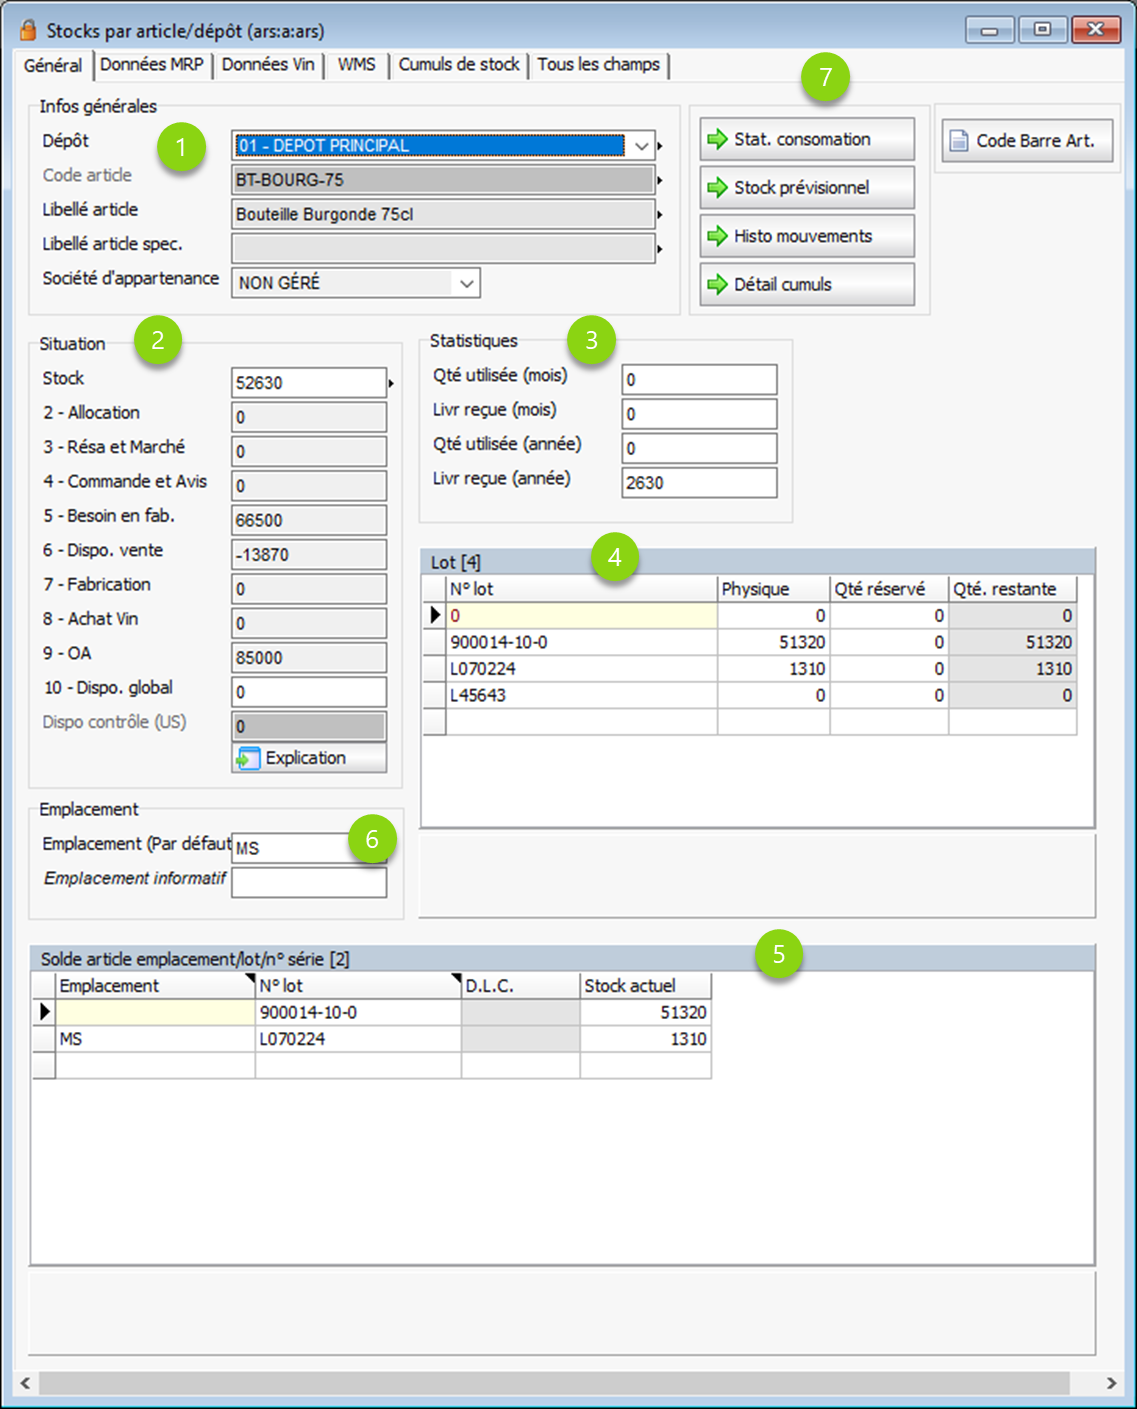
Task: Click the Explication button icon
Action: point(248,759)
